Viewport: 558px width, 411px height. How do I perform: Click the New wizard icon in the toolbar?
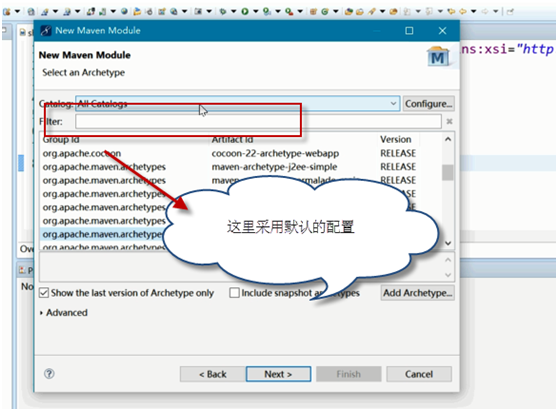coord(6,11)
